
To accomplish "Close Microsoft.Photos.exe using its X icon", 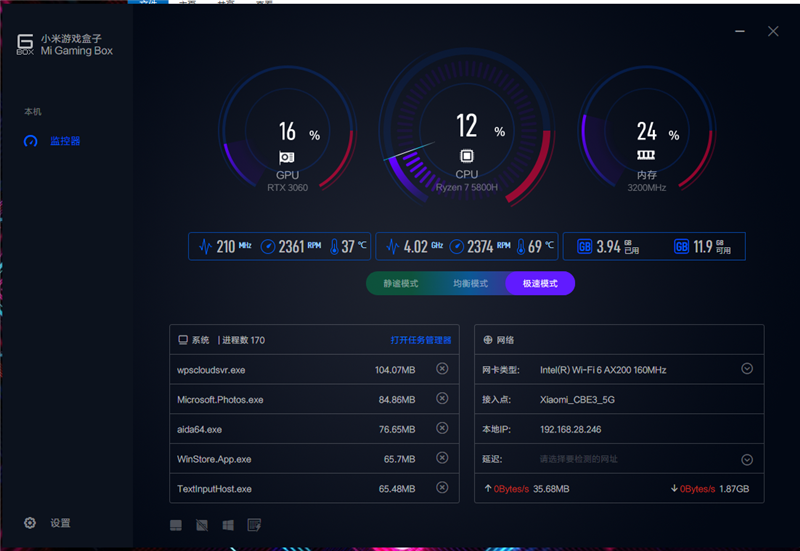I will pyautogui.click(x=442, y=398).
